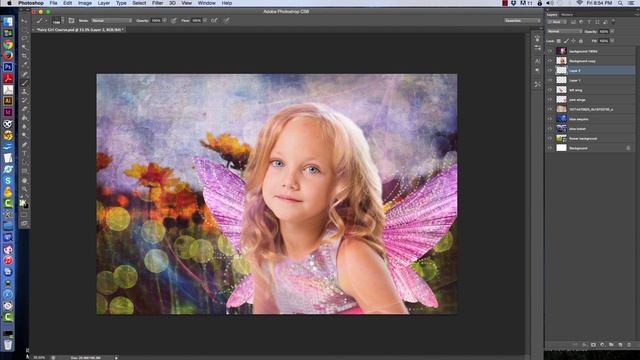The width and height of the screenshot is (640, 360).
Task: Toggle pressure for size in options bar
Action: pyautogui.click(x=227, y=20)
